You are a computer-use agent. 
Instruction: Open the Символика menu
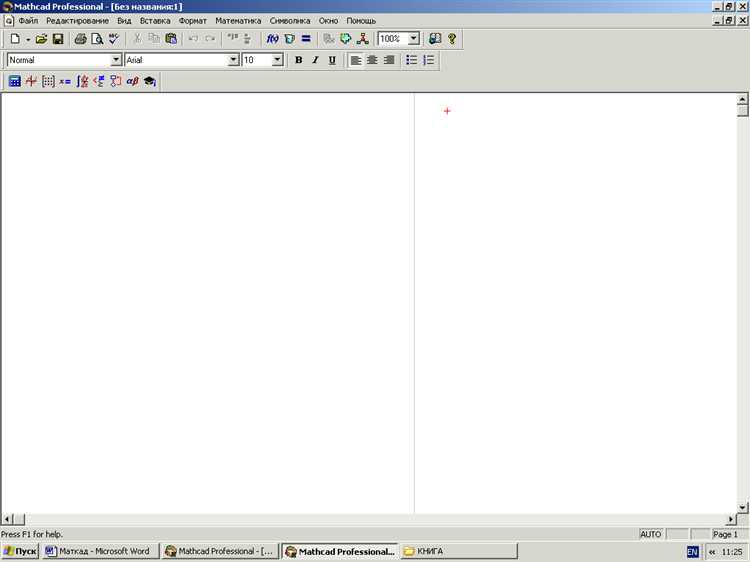click(290, 21)
